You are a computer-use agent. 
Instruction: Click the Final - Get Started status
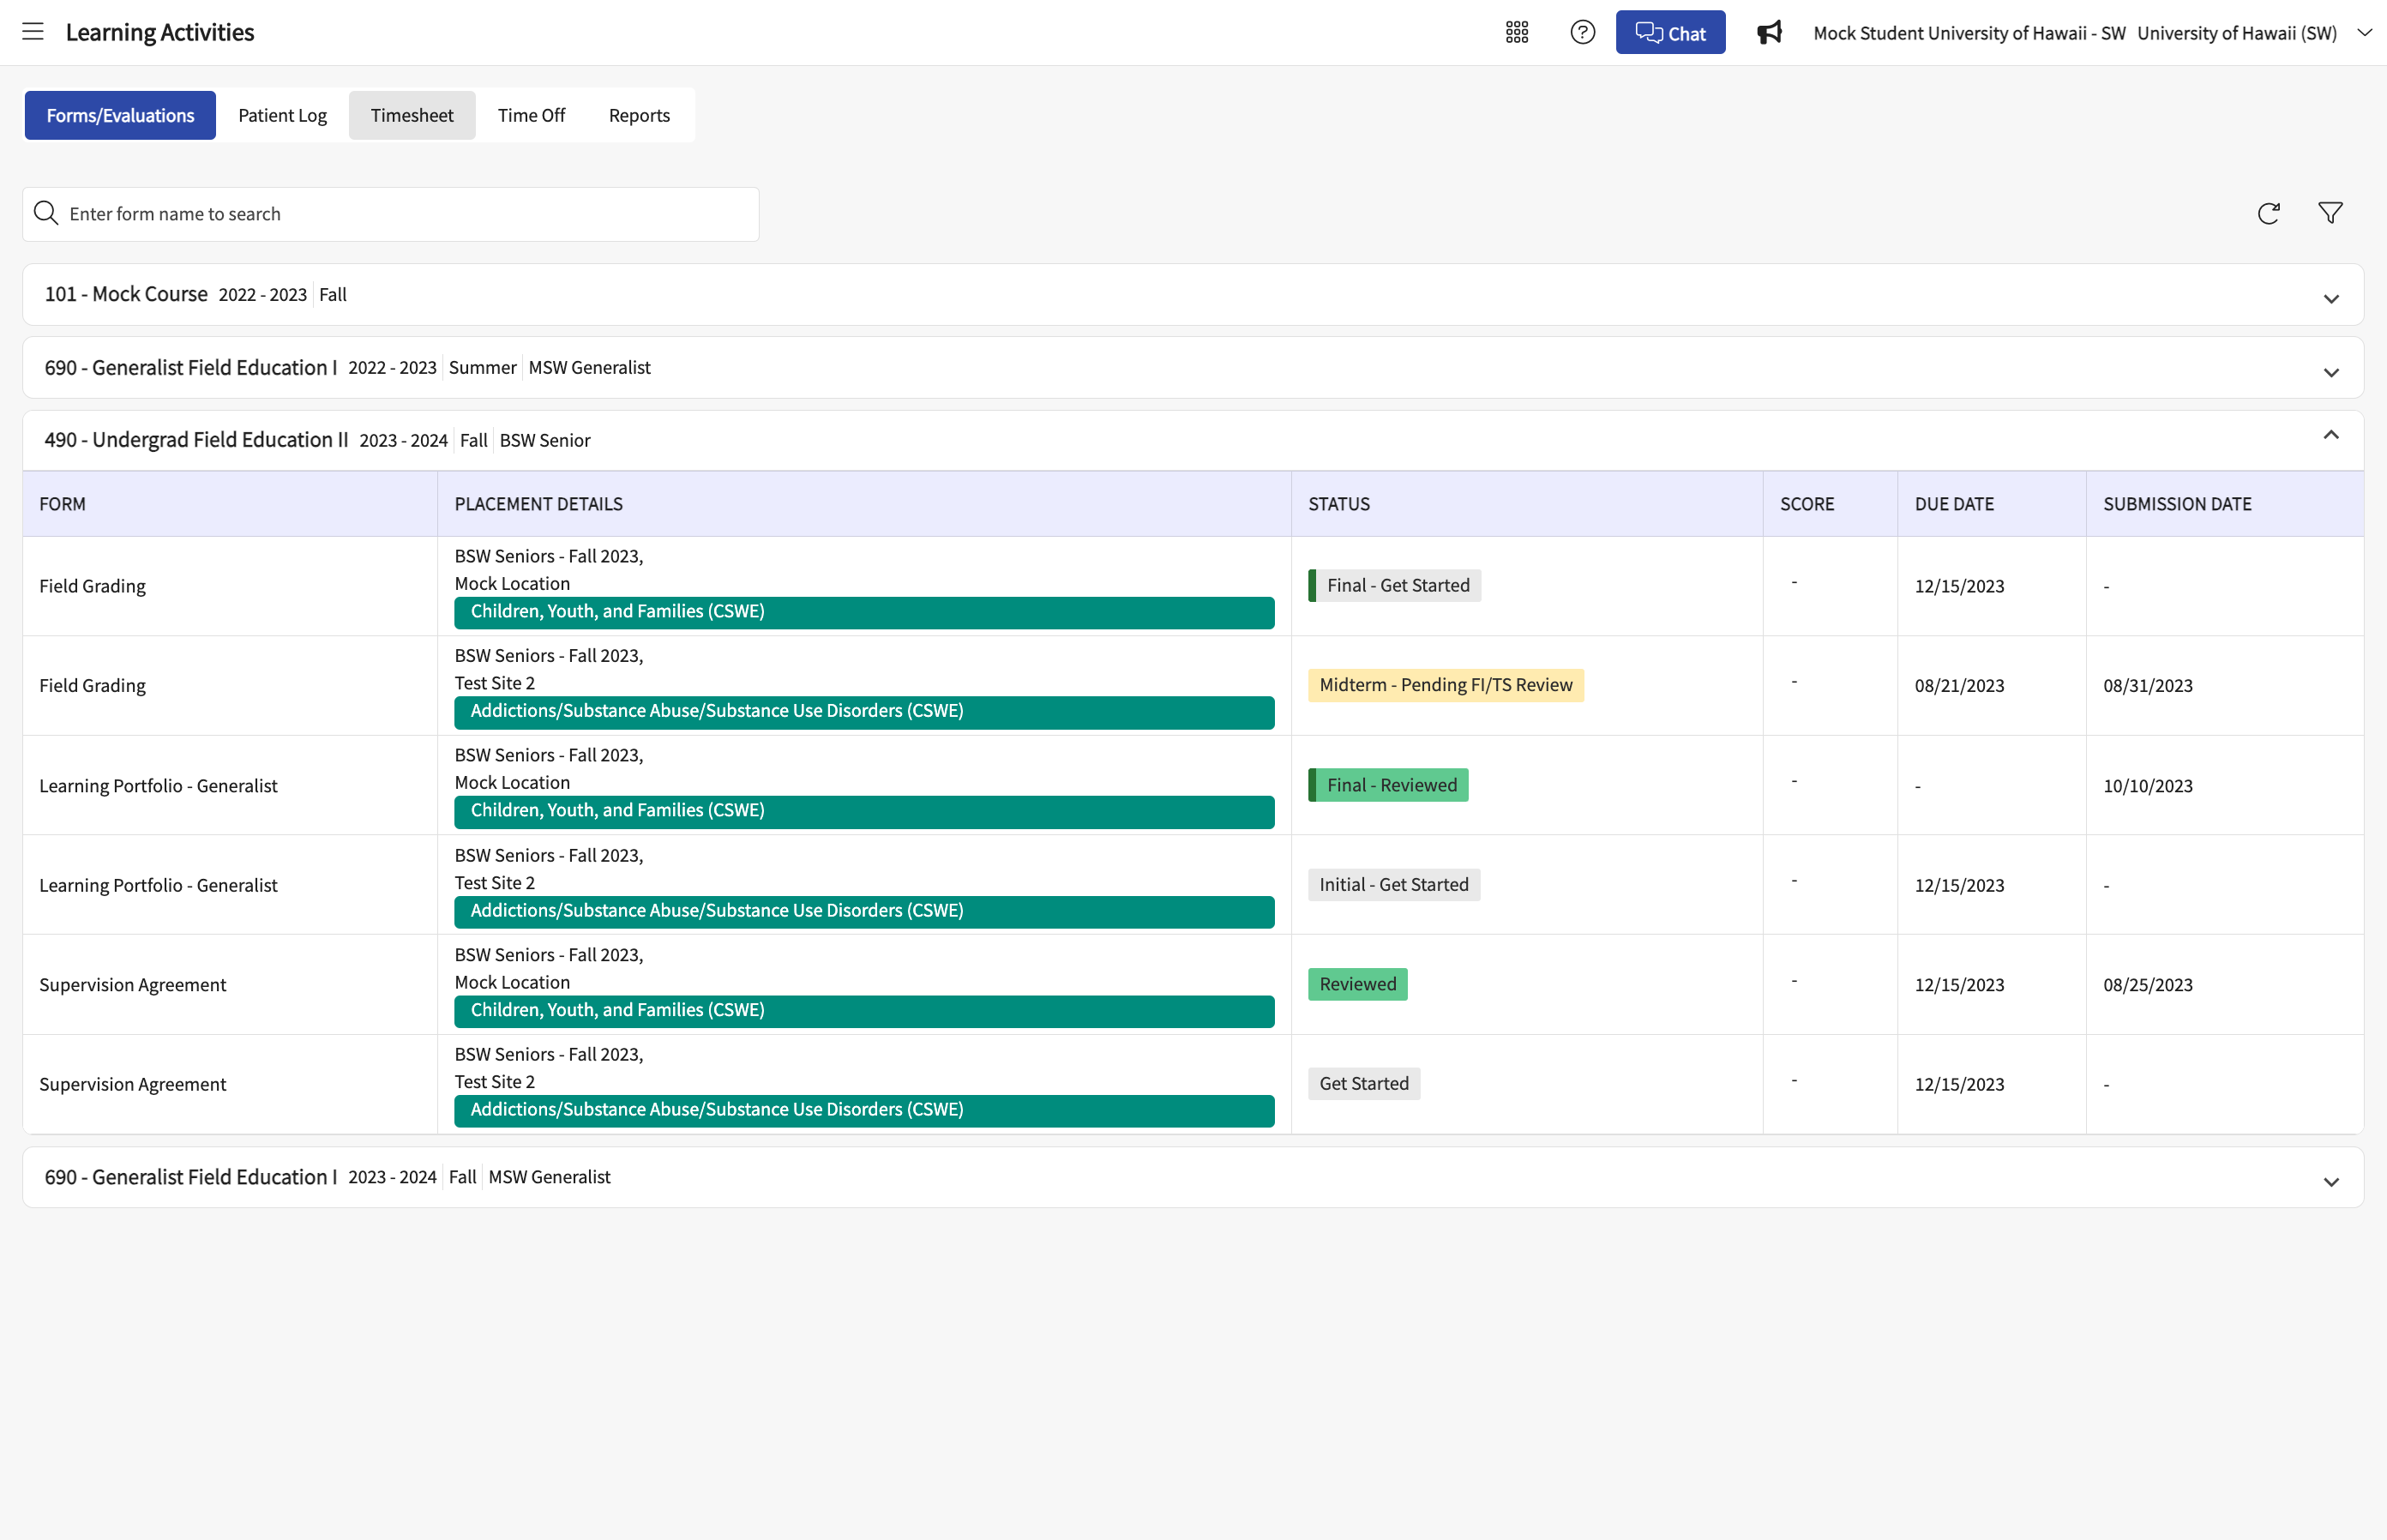pyautogui.click(x=1395, y=585)
